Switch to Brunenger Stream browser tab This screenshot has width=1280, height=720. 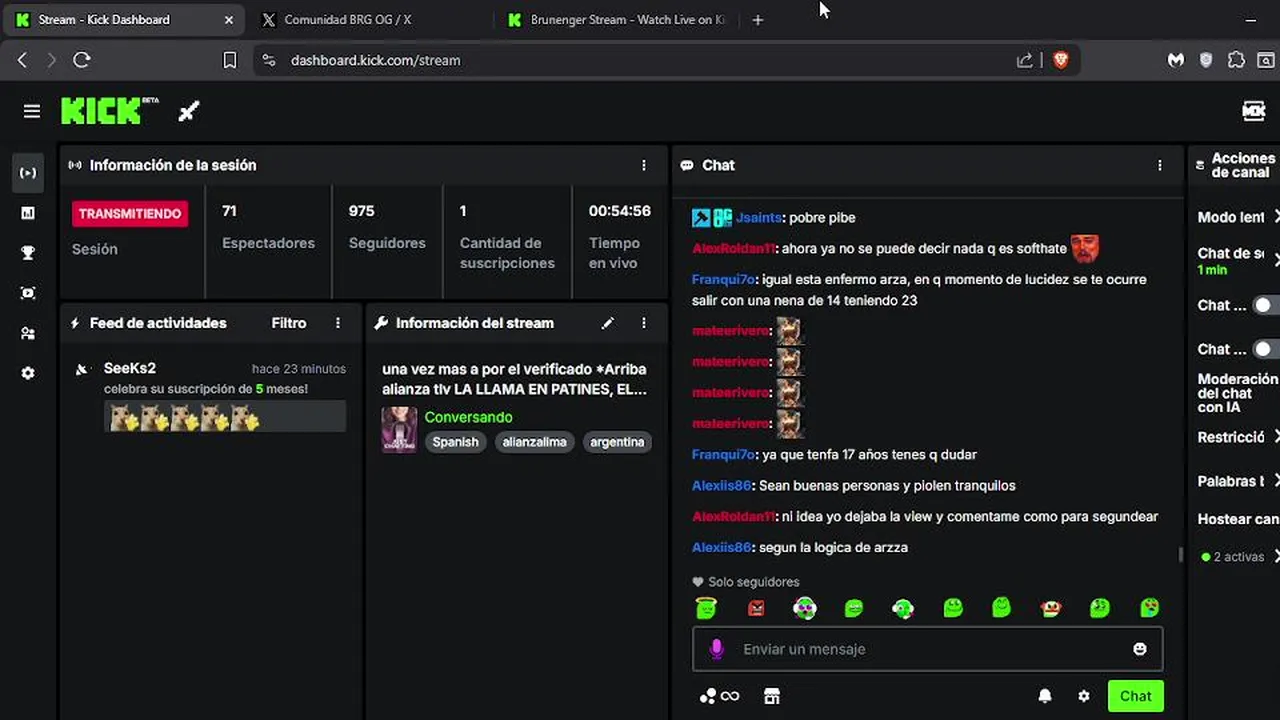pyautogui.click(x=616, y=20)
